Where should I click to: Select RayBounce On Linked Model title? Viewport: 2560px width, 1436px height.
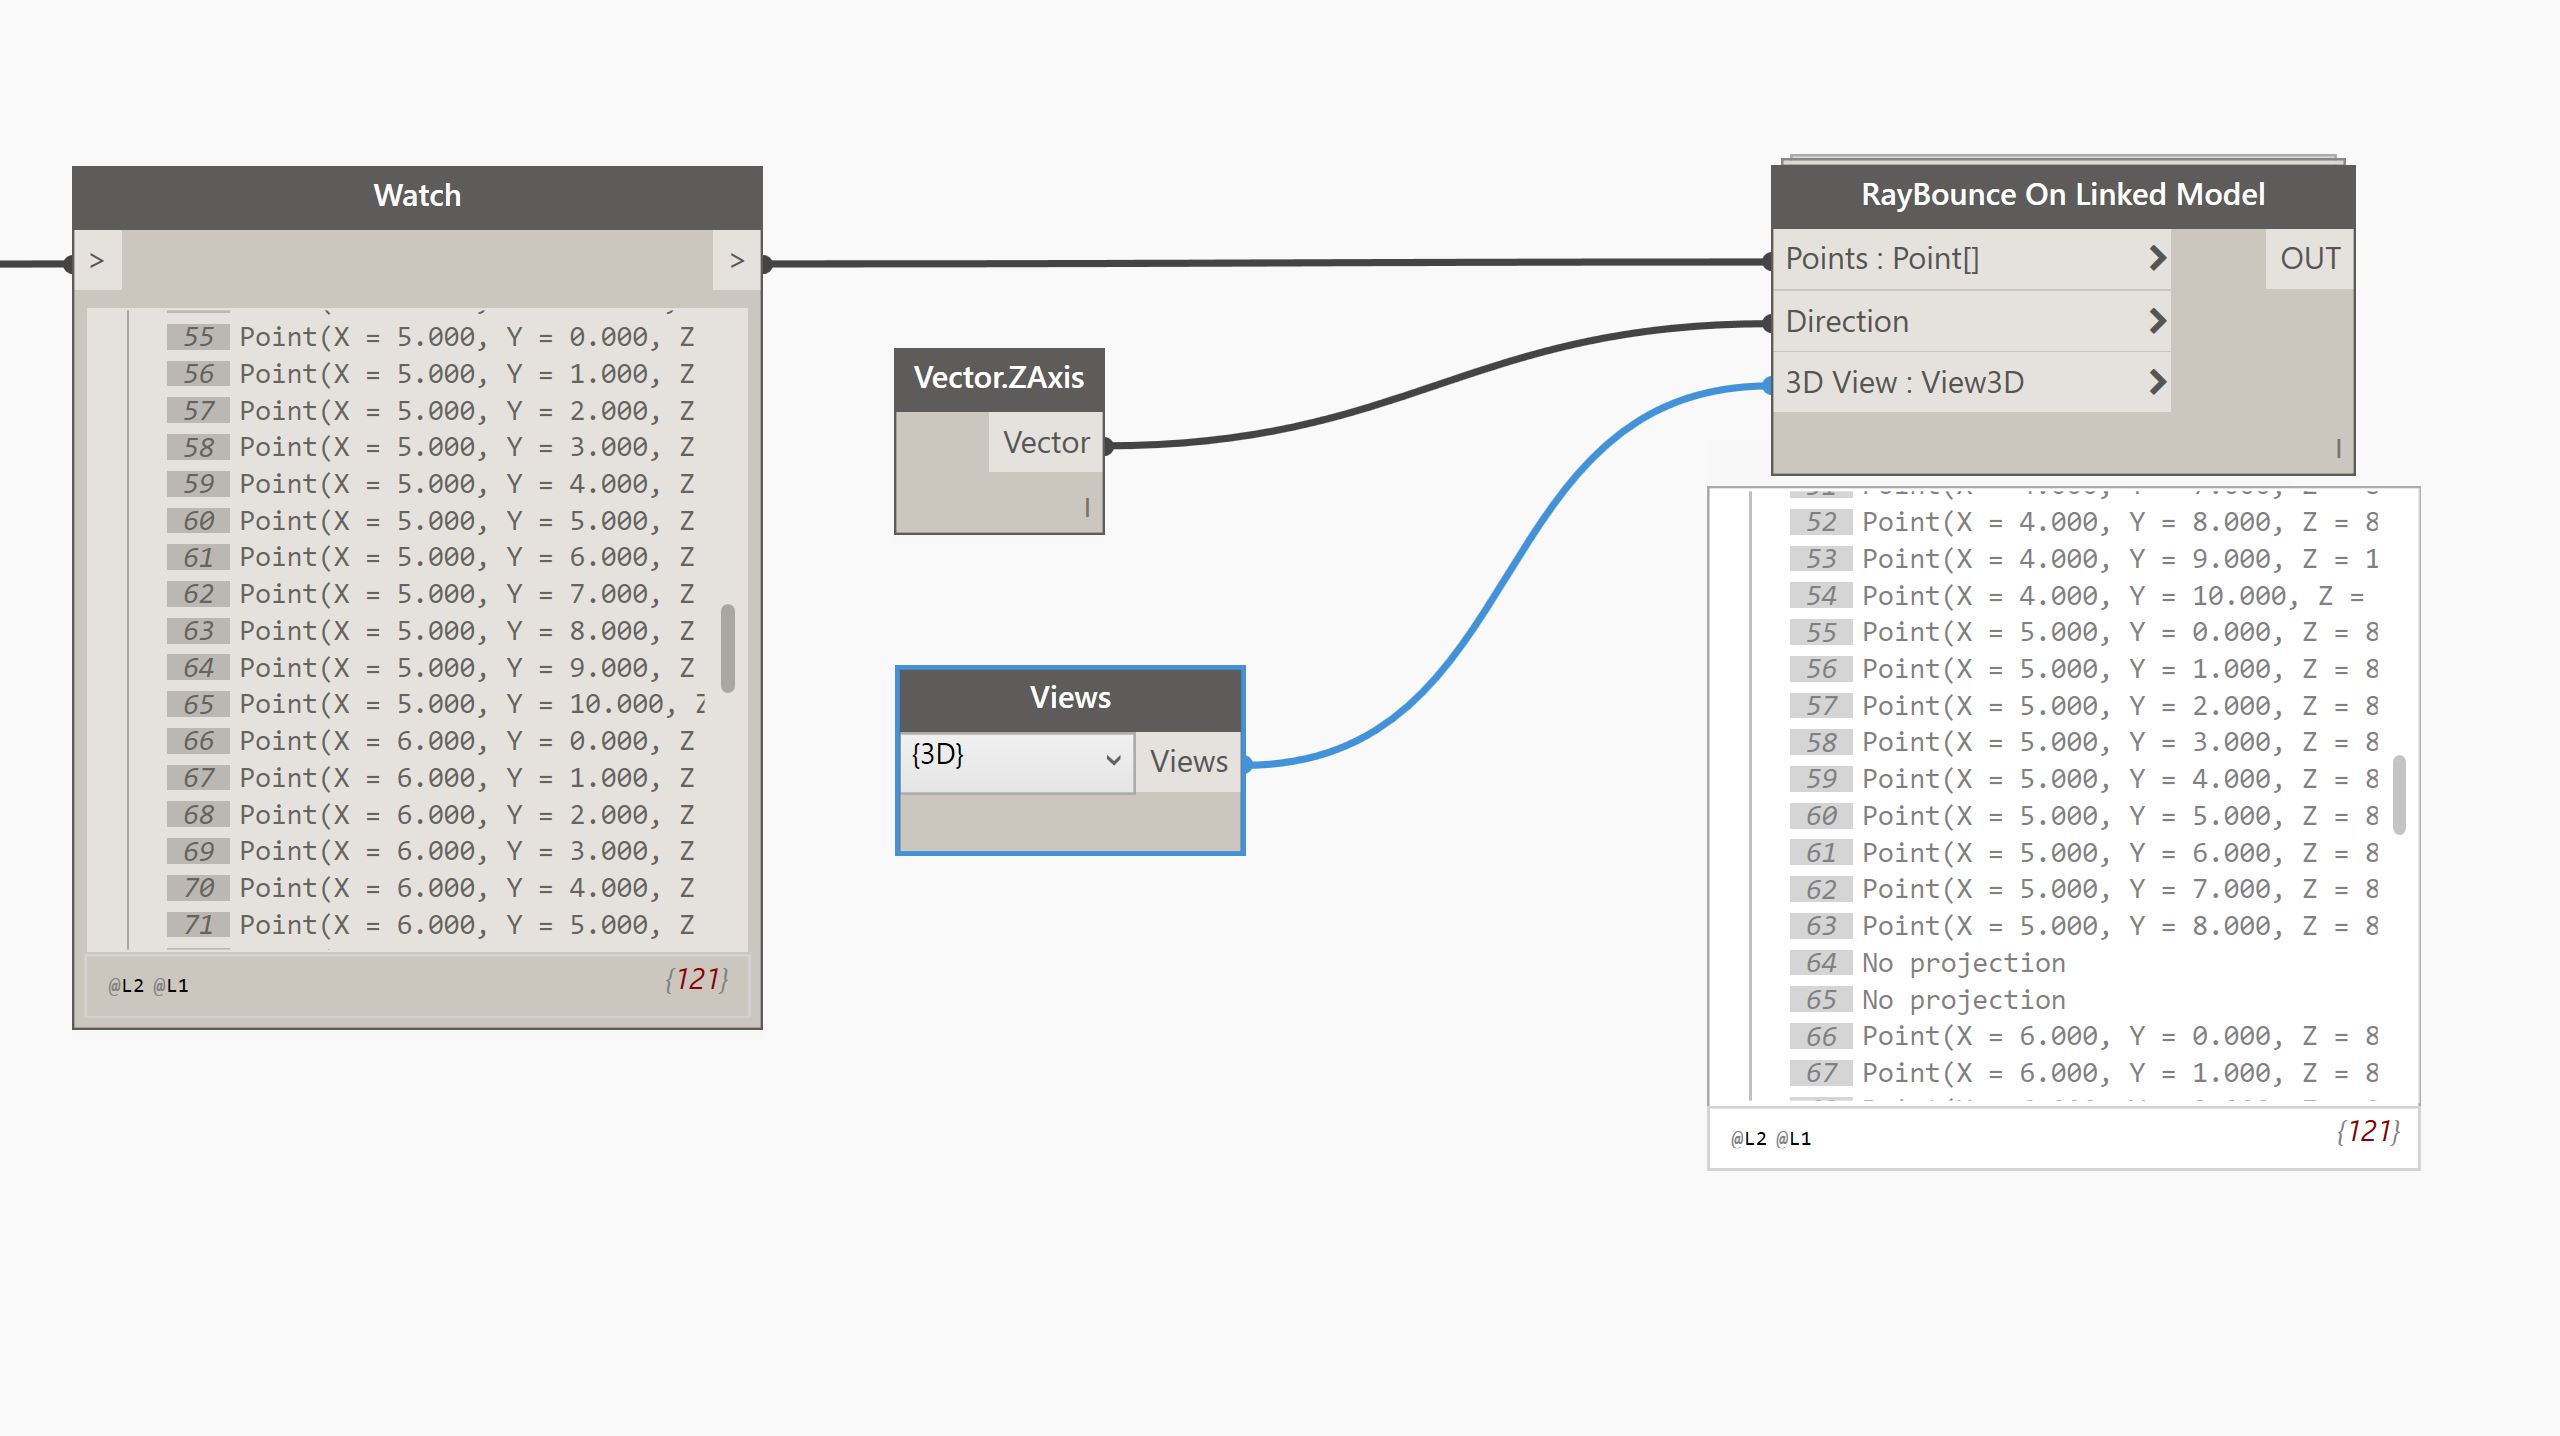click(2062, 195)
